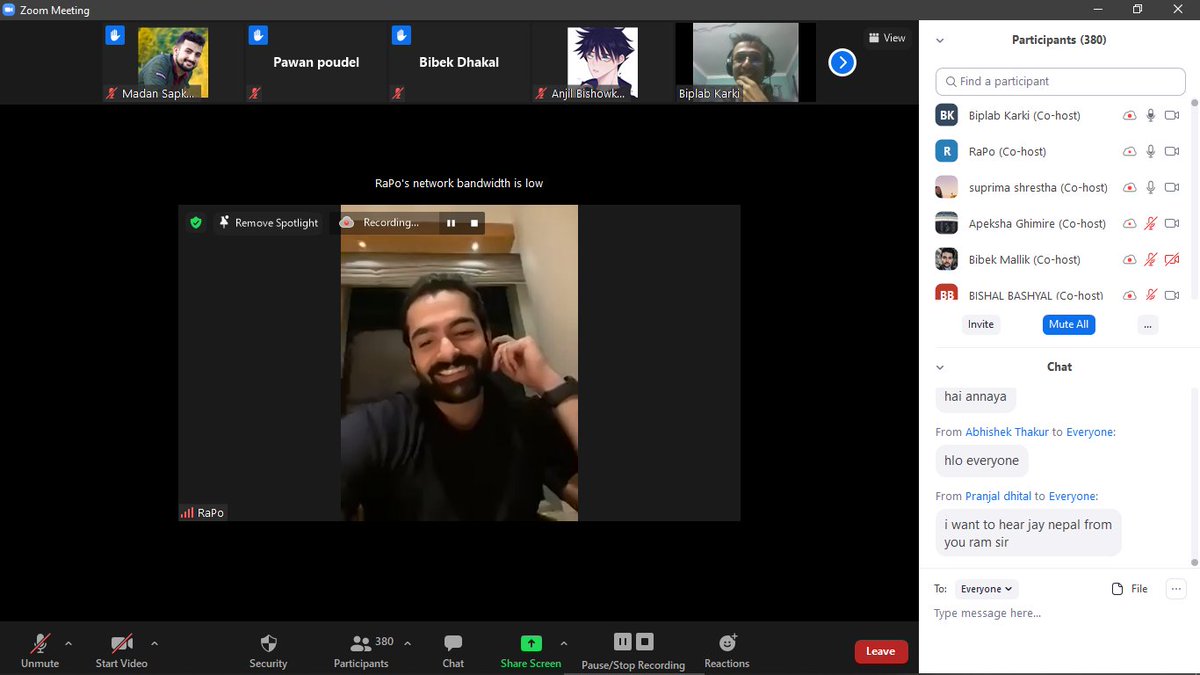
Task: Open audio options chevron beside Unmute
Action: (x=68, y=645)
